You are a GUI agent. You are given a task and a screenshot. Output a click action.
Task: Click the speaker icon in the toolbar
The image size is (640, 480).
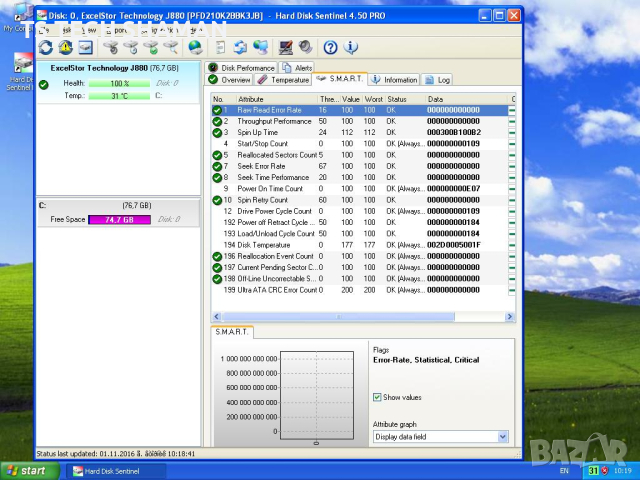(305, 47)
